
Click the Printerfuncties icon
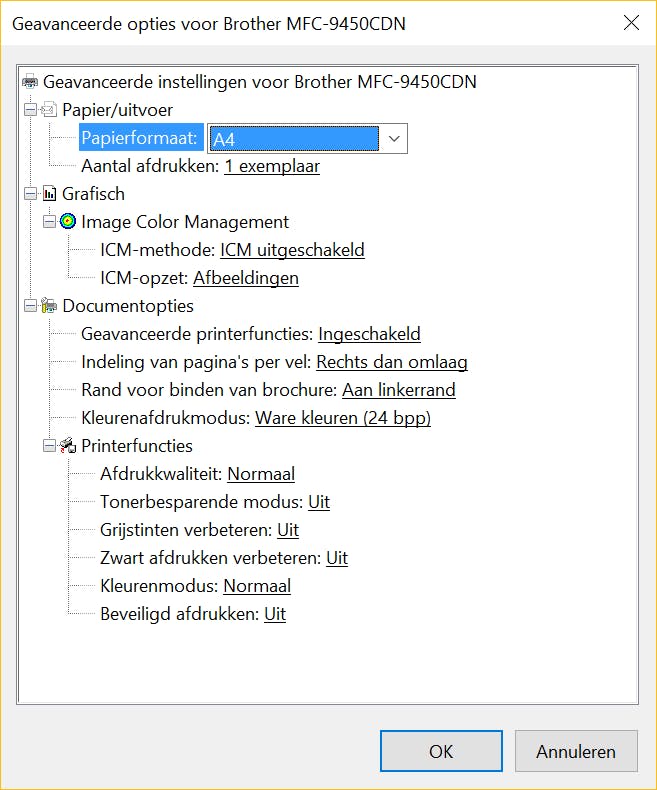[x=68, y=445]
